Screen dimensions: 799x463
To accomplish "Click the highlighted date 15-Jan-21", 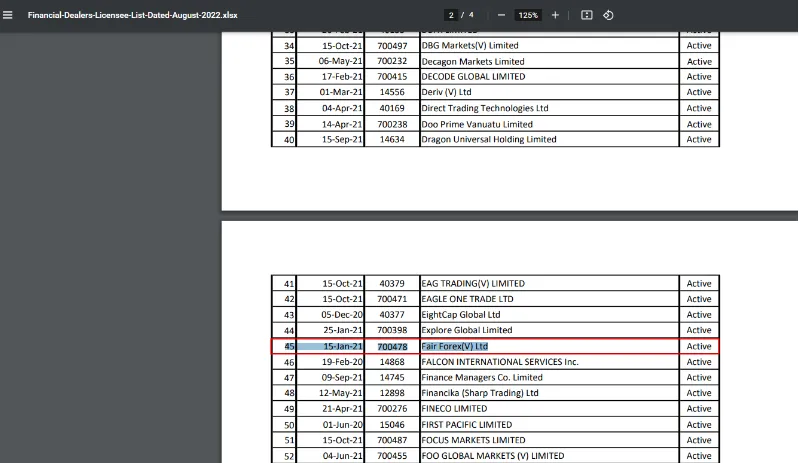I will tap(342, 346).
